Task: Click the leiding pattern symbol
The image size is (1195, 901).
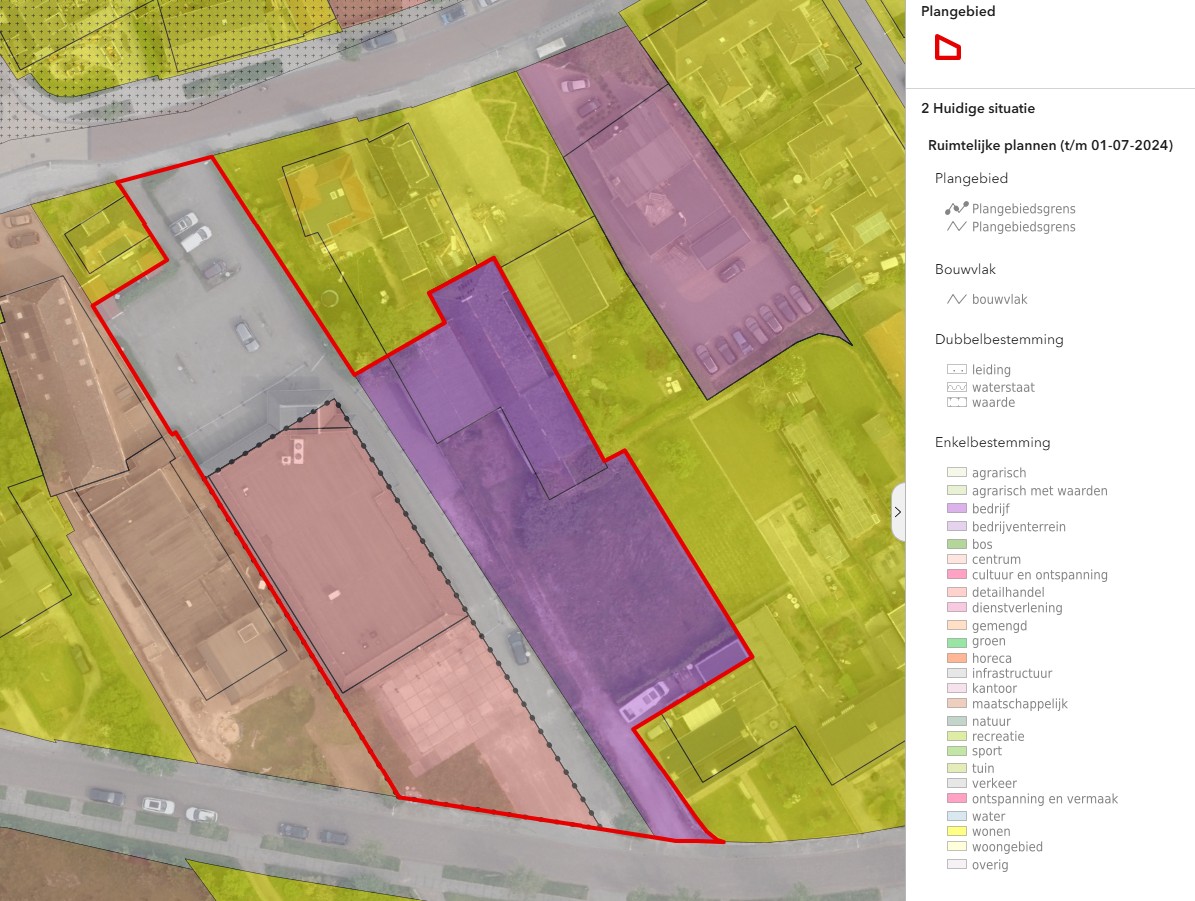Action: coord(956,370)
